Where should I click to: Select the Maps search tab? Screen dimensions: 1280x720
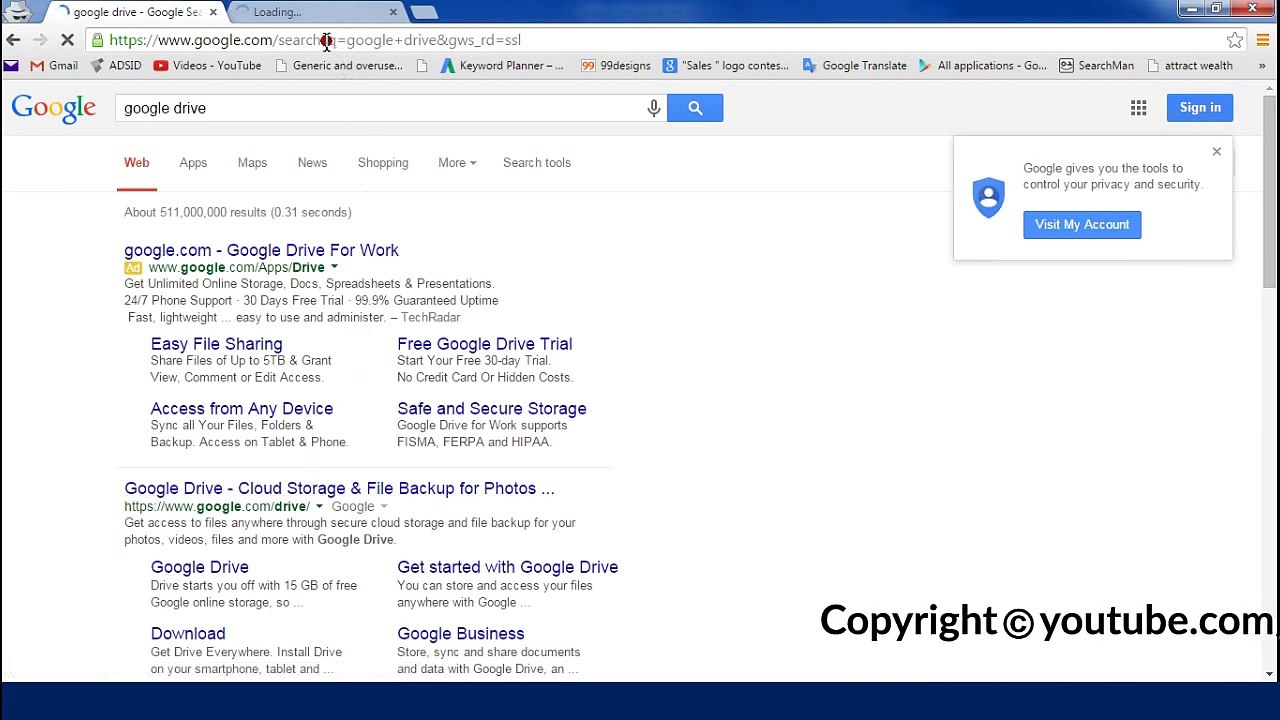pos(252,163)
